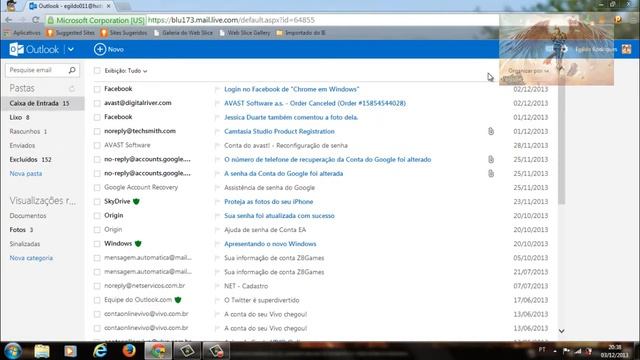Create a Nova categoria
The image size is (640, 360).
click(31, 258)
